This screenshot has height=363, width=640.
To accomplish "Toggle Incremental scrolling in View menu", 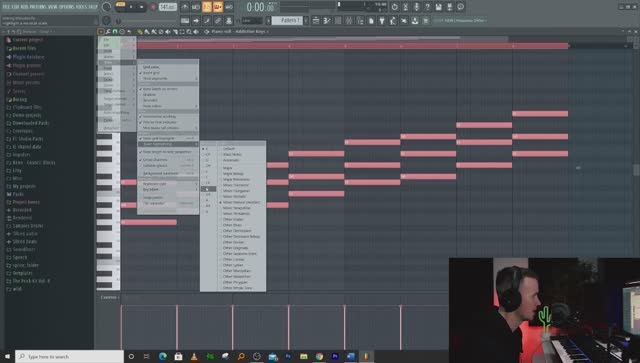I will pos(168,116).
